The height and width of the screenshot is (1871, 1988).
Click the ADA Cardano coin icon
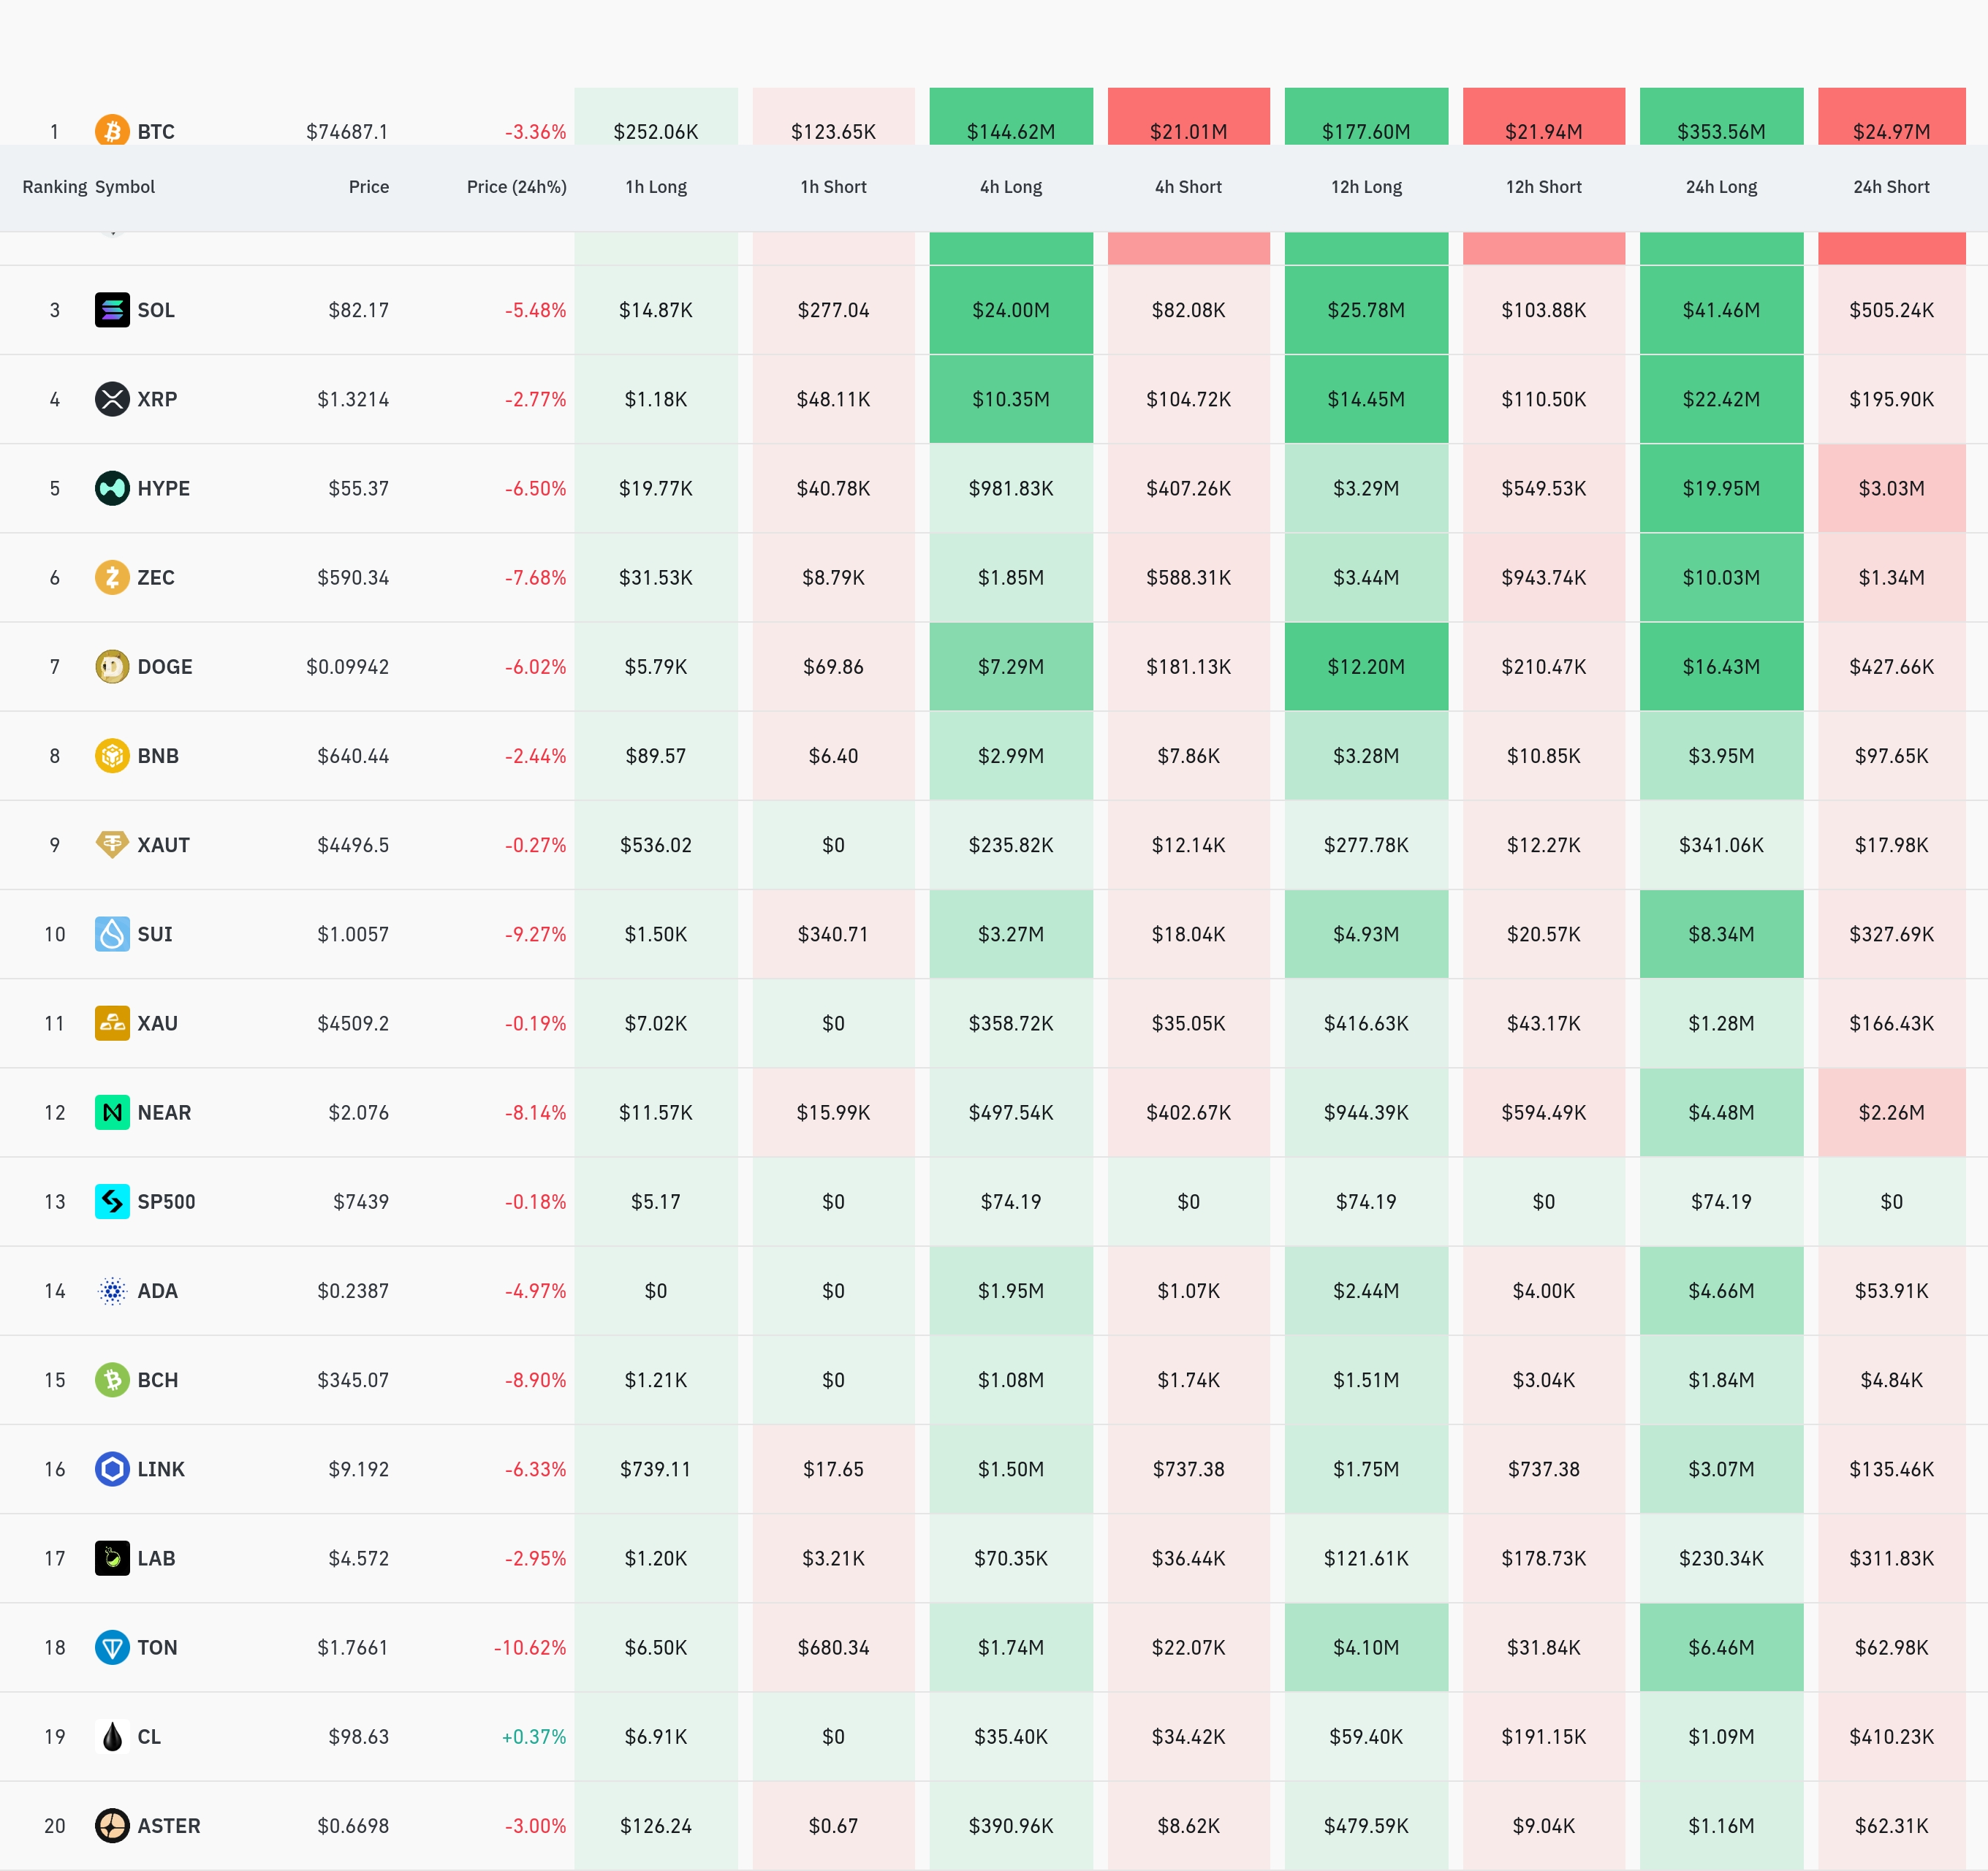click(112, 1291)
